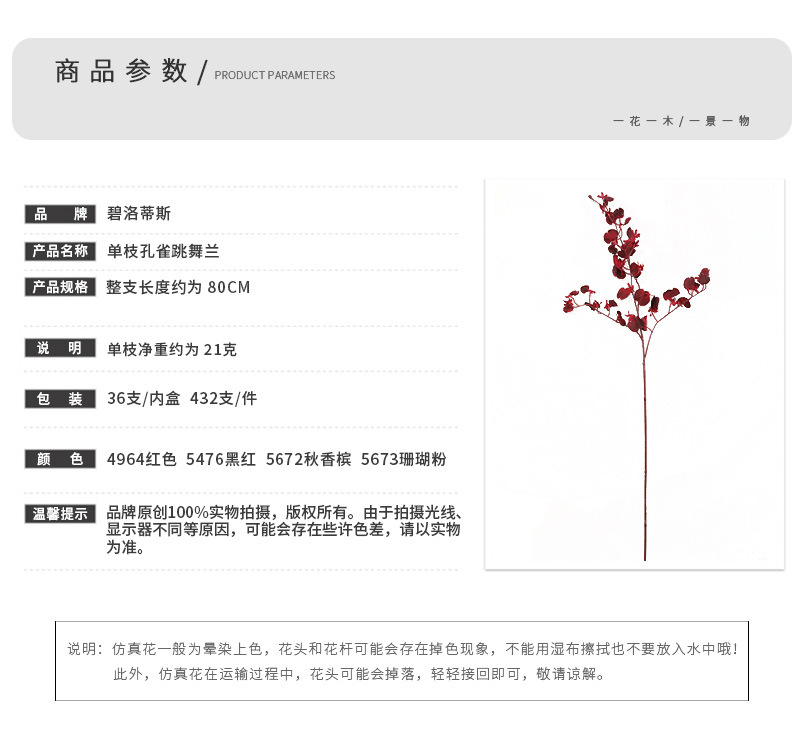This screenshot has height=731, width=800.
Task: Select product name 单枝孔雀跳舞兰
Action: 163,251
